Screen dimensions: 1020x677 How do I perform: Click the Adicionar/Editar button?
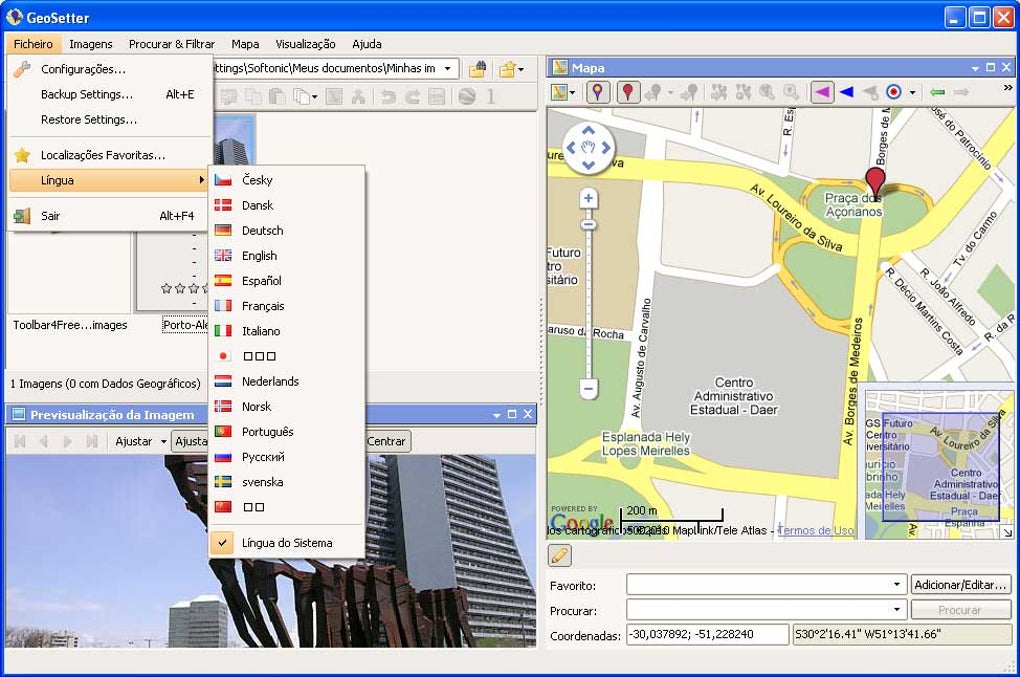tap(961, 584)
